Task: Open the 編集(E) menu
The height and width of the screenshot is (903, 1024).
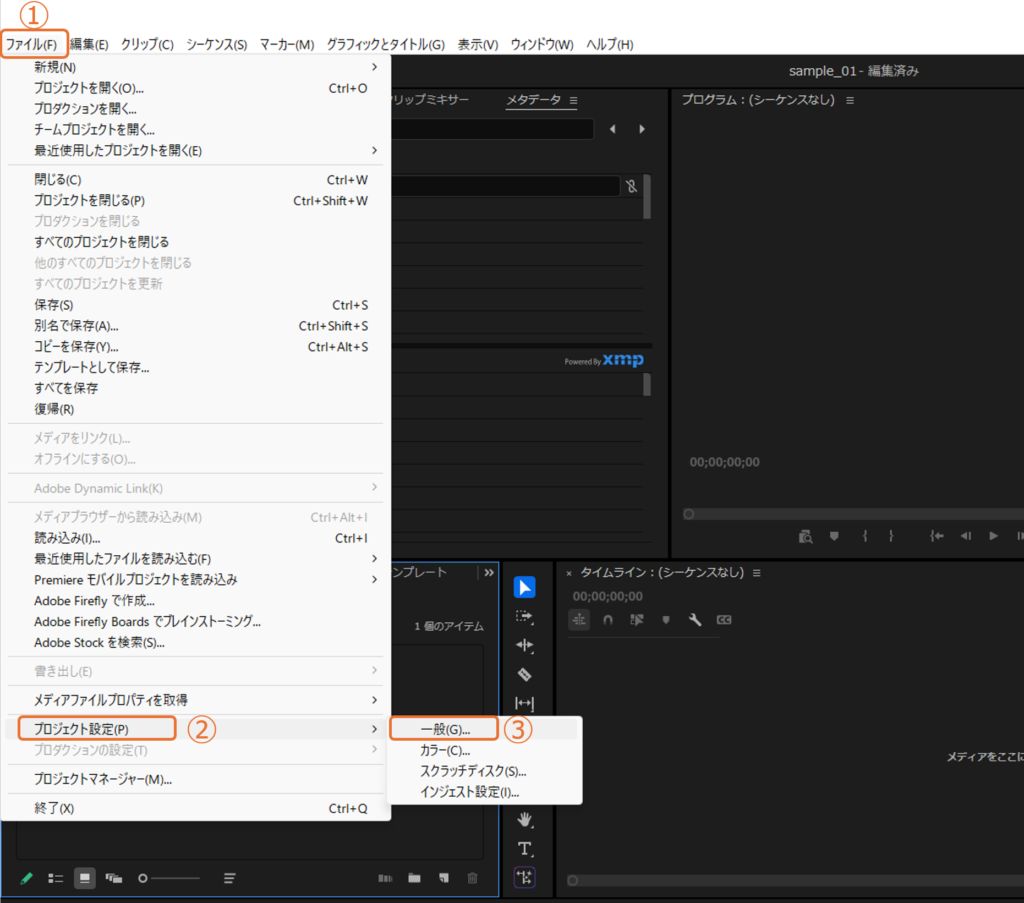Action: click(x=89, y=44)
